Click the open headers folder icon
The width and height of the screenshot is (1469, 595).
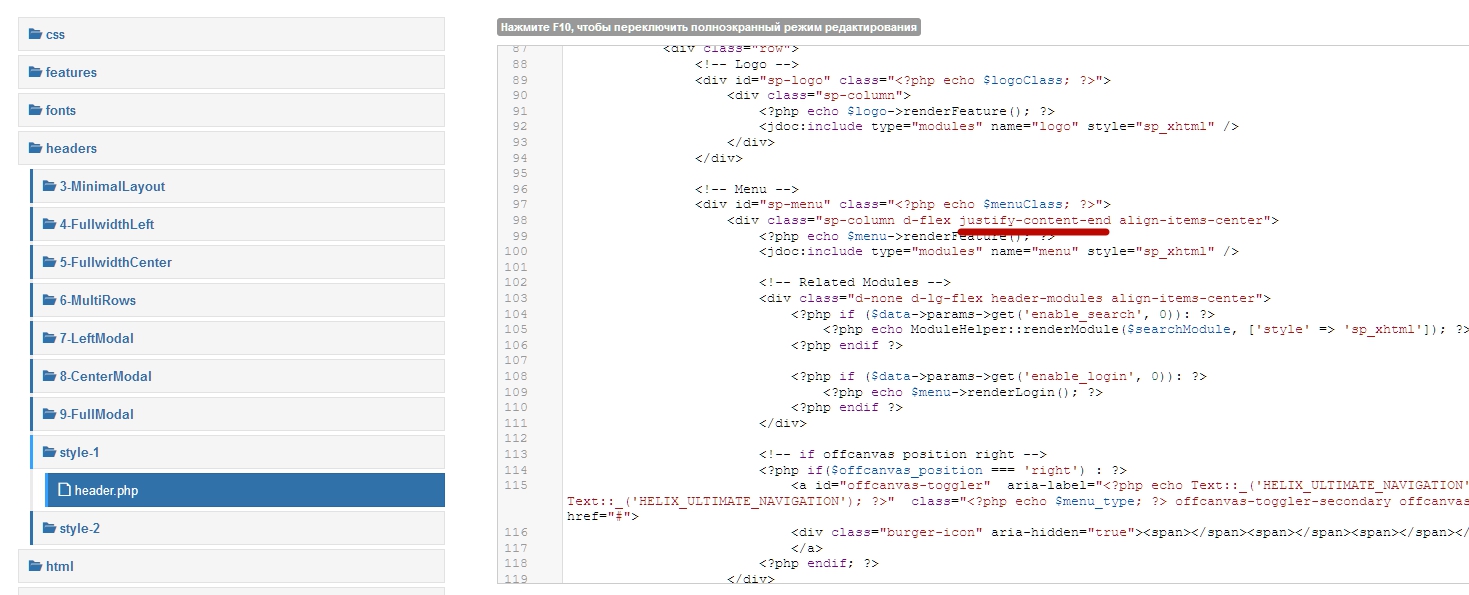coord(36,148)
